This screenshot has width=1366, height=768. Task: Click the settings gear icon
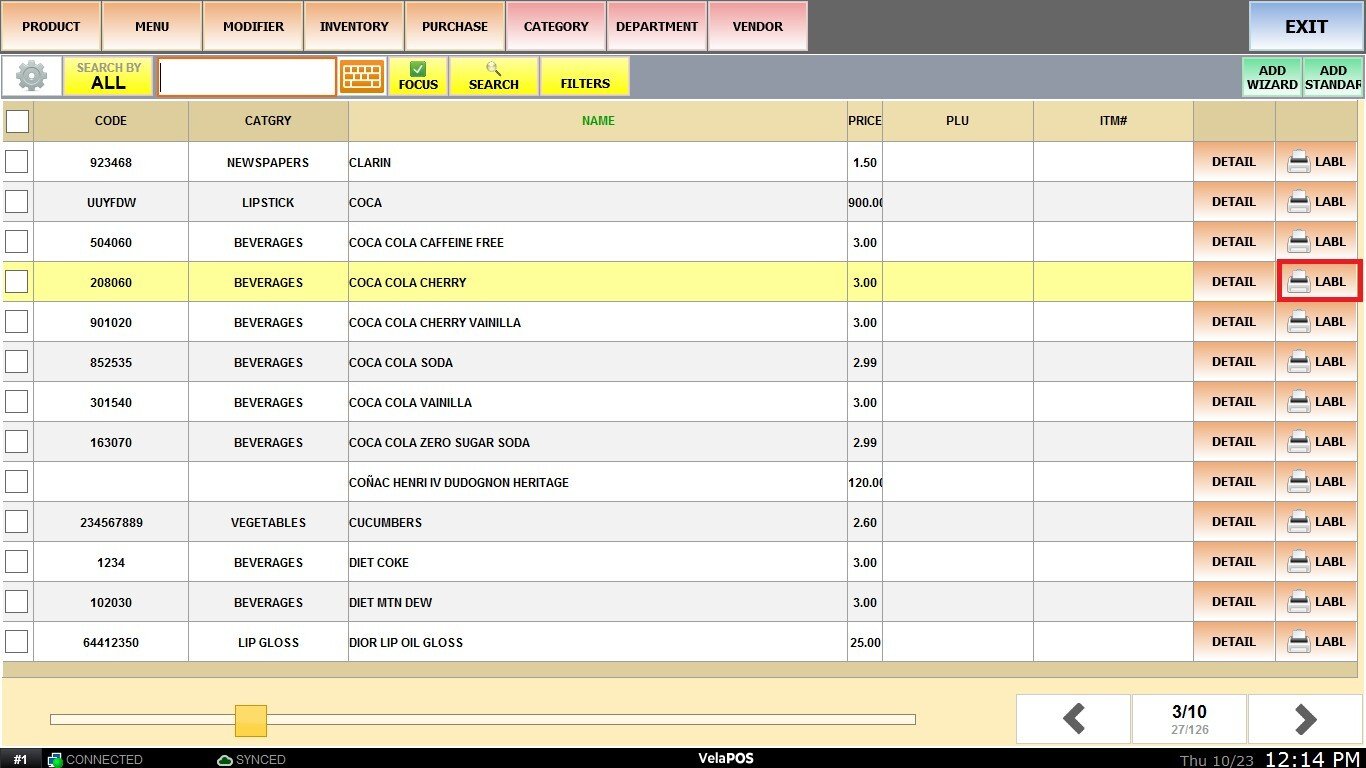tap(31, 76)
